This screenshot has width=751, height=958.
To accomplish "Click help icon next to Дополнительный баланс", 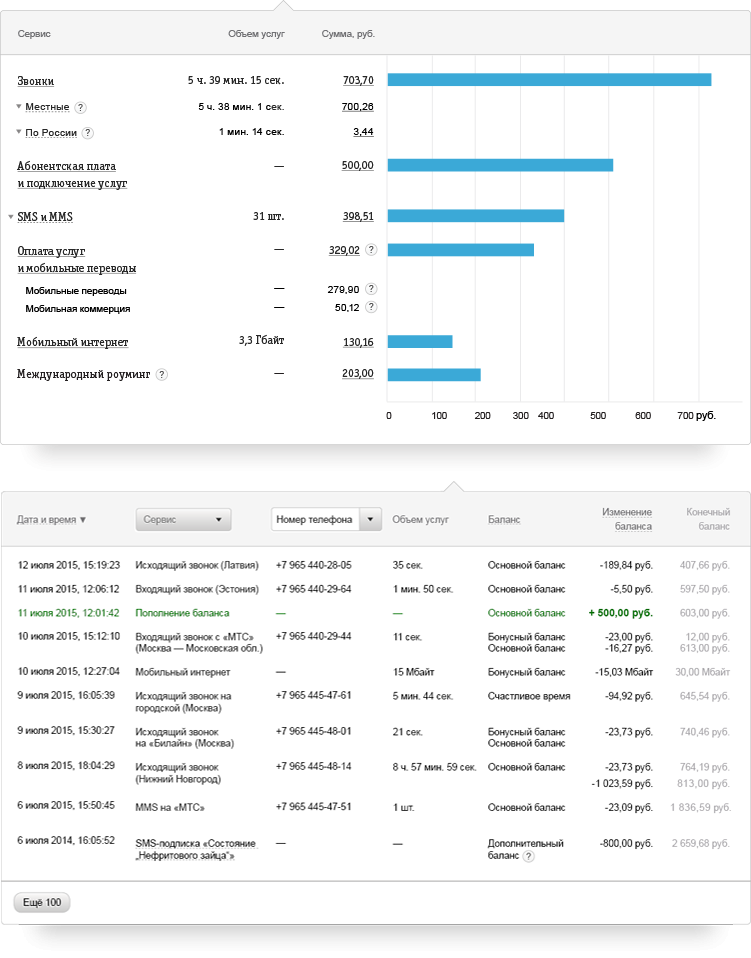I will [529, 856].
